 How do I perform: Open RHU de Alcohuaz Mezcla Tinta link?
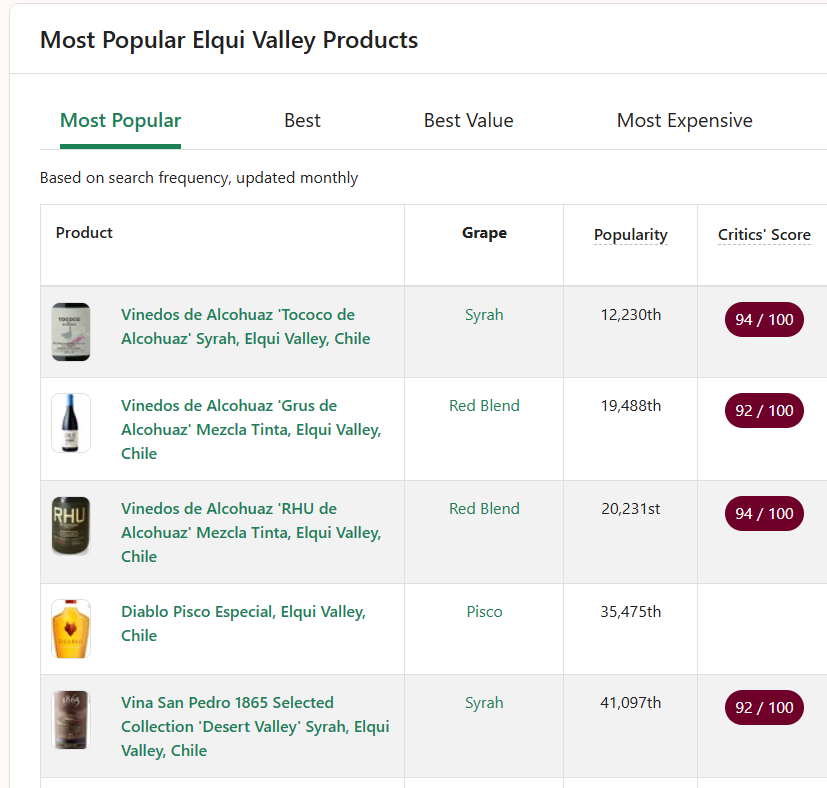click(x=250, y=533)
